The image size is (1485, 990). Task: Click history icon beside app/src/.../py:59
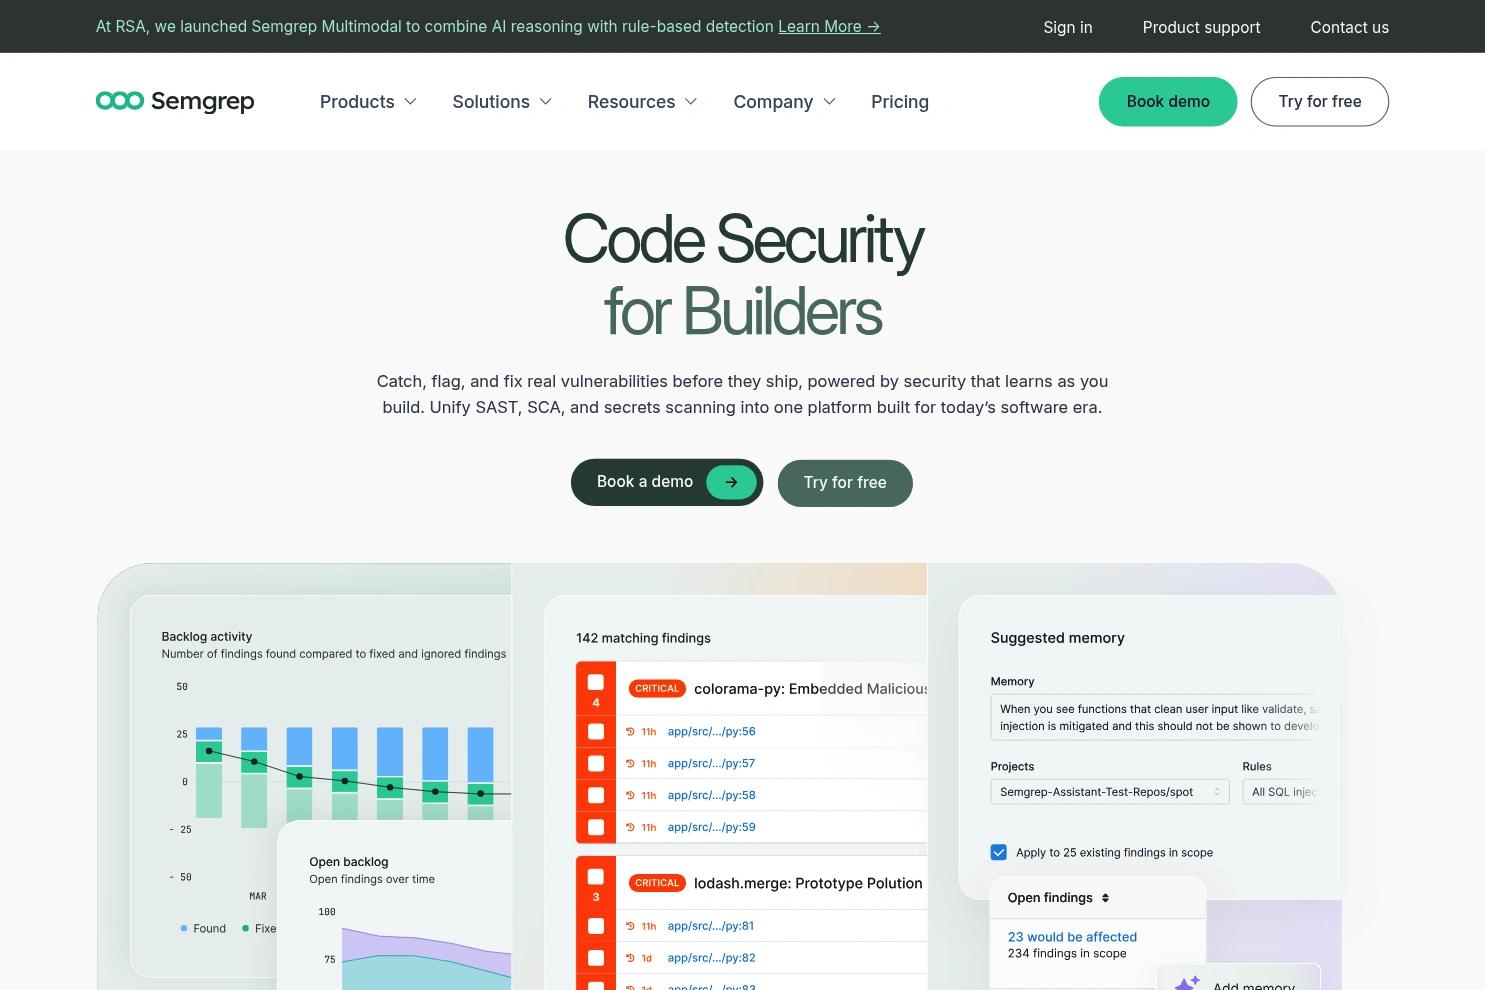point(630,828)
